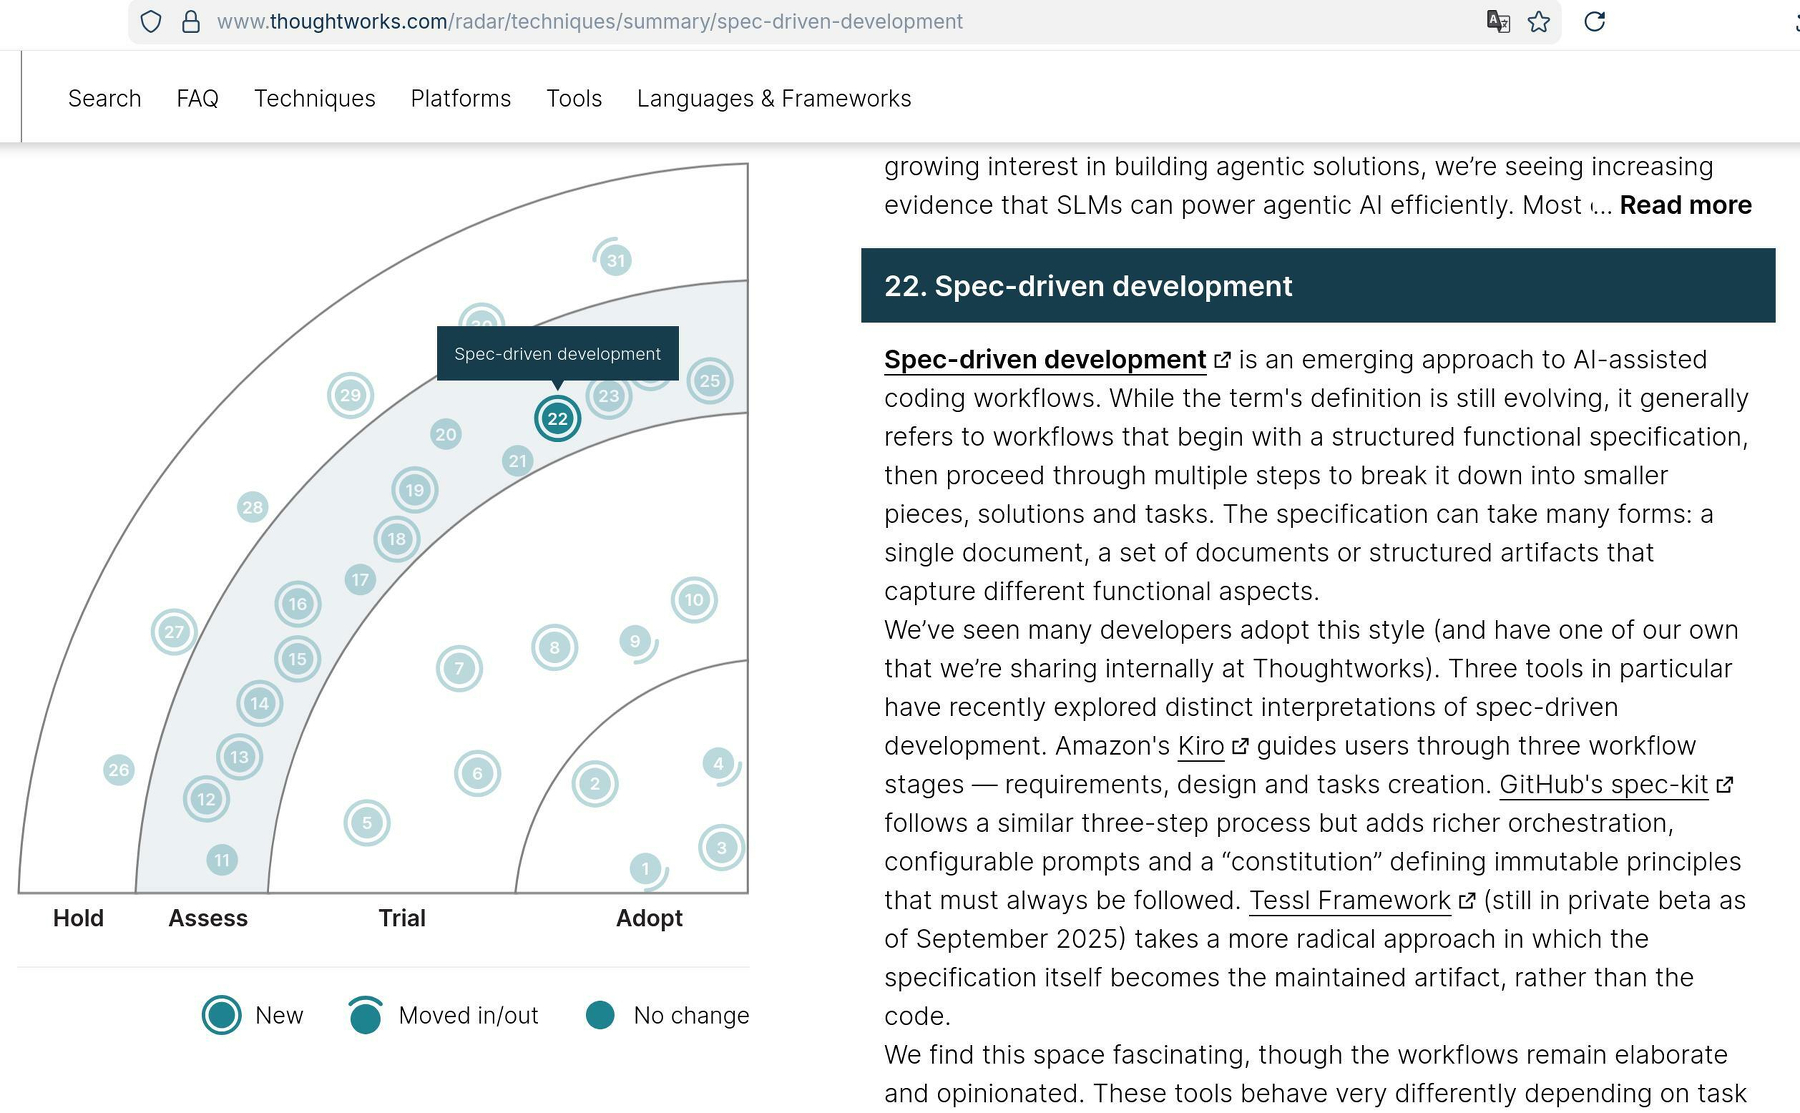The image size is (1800, 1113).
Task: Reload the page with the refresh icon
Action: click(1595, 22)
